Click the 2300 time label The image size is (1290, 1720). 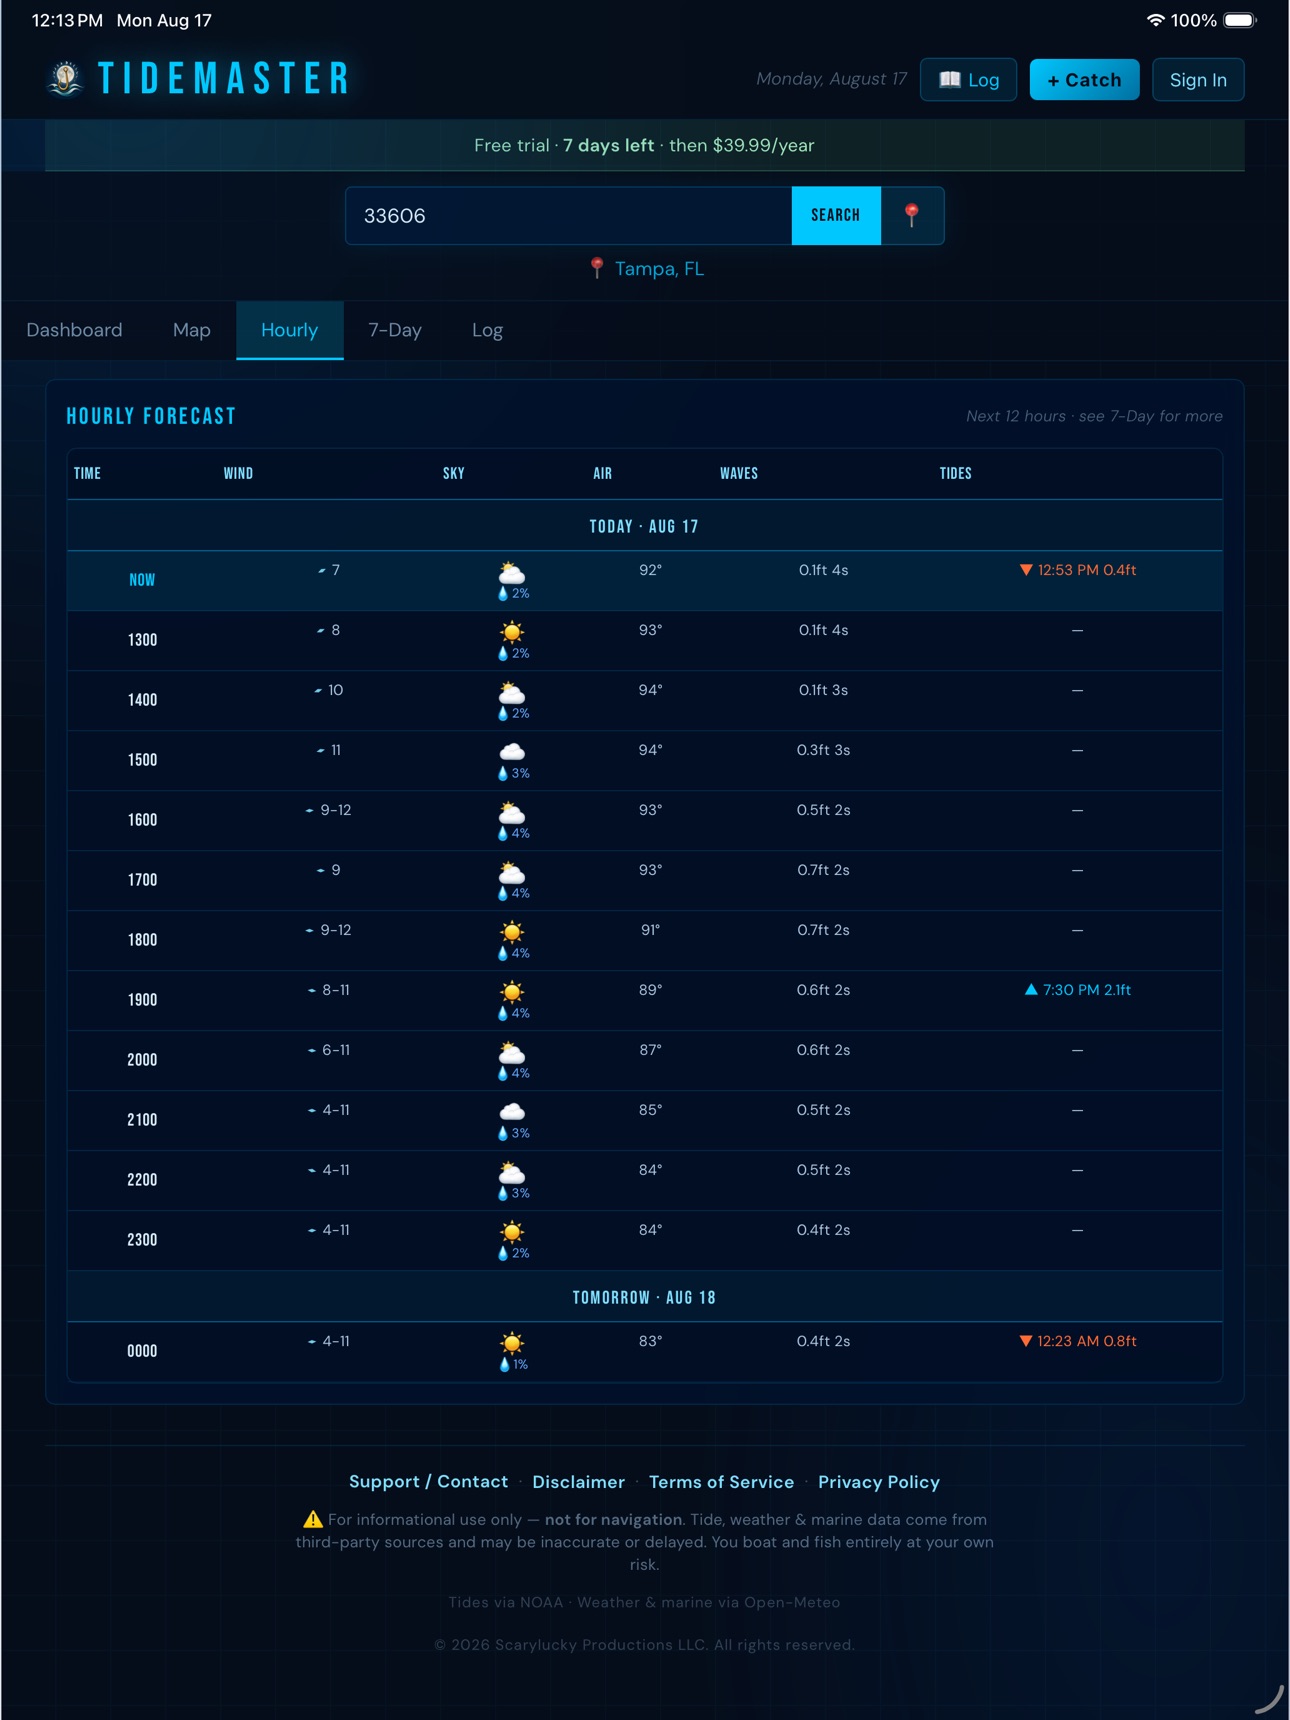pos(142,1240)
